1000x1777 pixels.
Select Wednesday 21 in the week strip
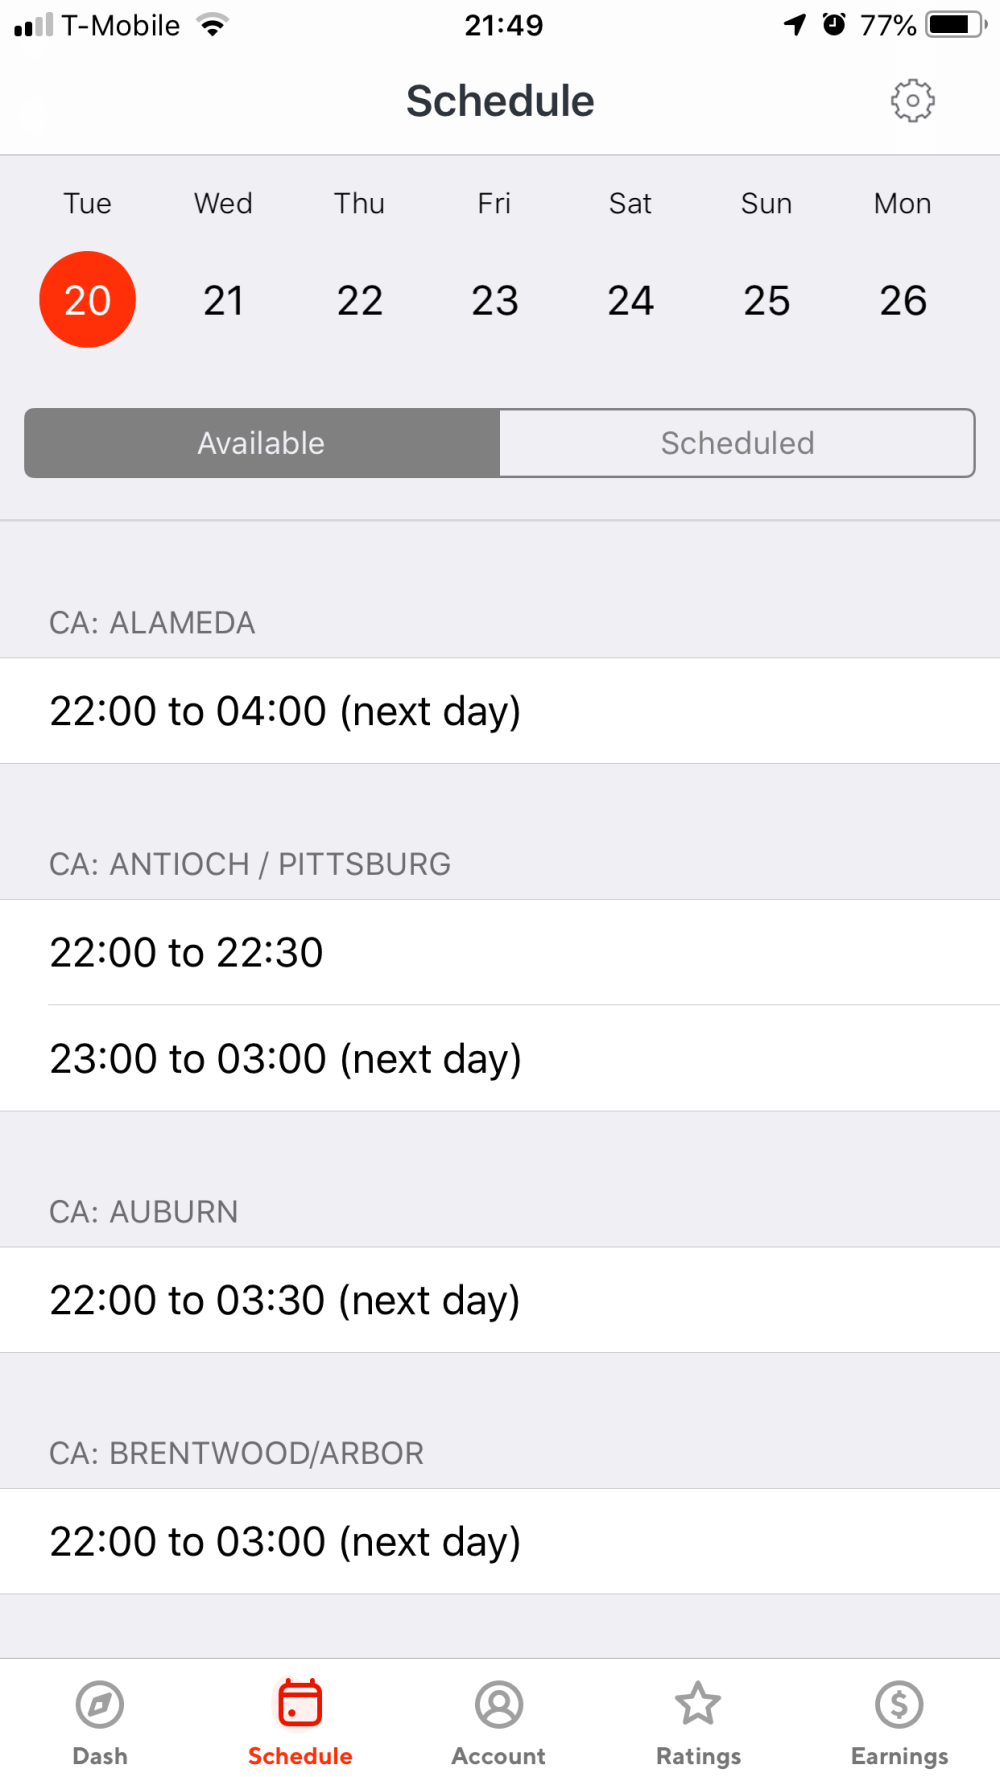[223, 300]
